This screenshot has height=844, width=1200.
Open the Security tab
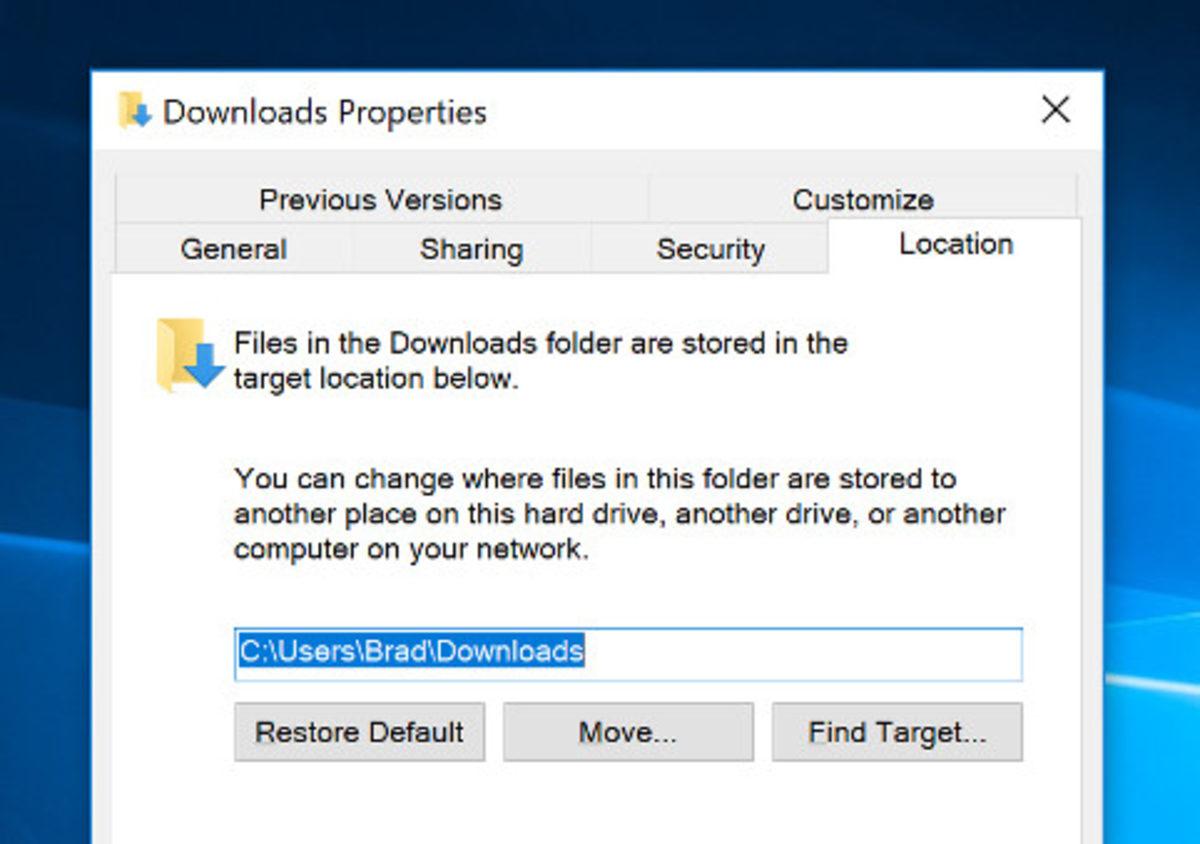click(710, 249)
